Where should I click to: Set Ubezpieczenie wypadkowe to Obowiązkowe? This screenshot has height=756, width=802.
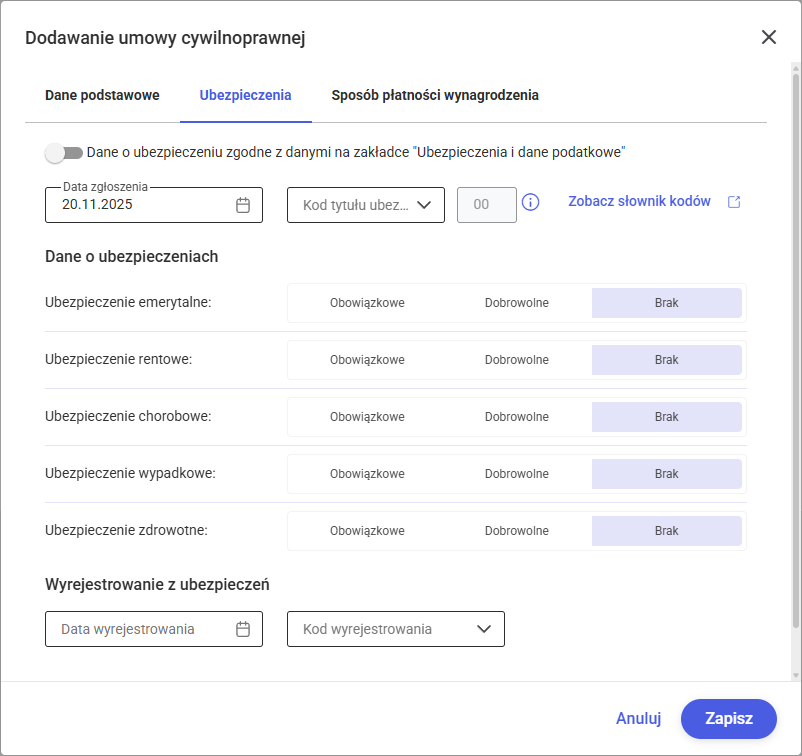point(367,474)
